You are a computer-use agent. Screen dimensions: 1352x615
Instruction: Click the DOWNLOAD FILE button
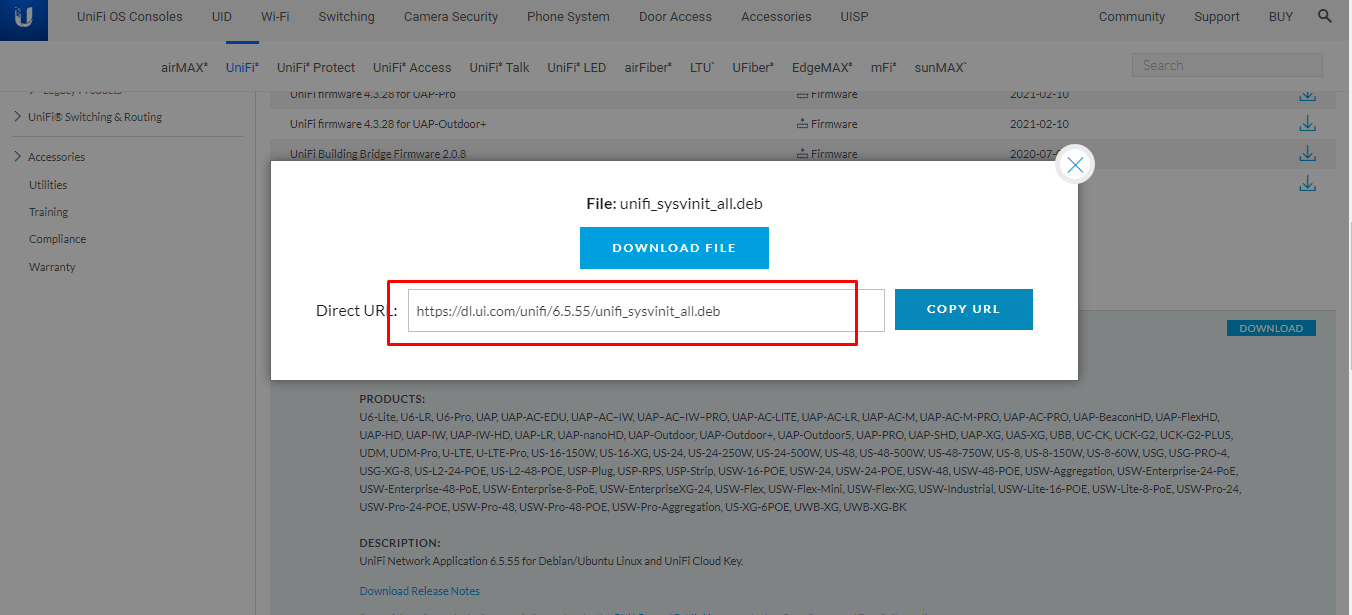[674, 247]
